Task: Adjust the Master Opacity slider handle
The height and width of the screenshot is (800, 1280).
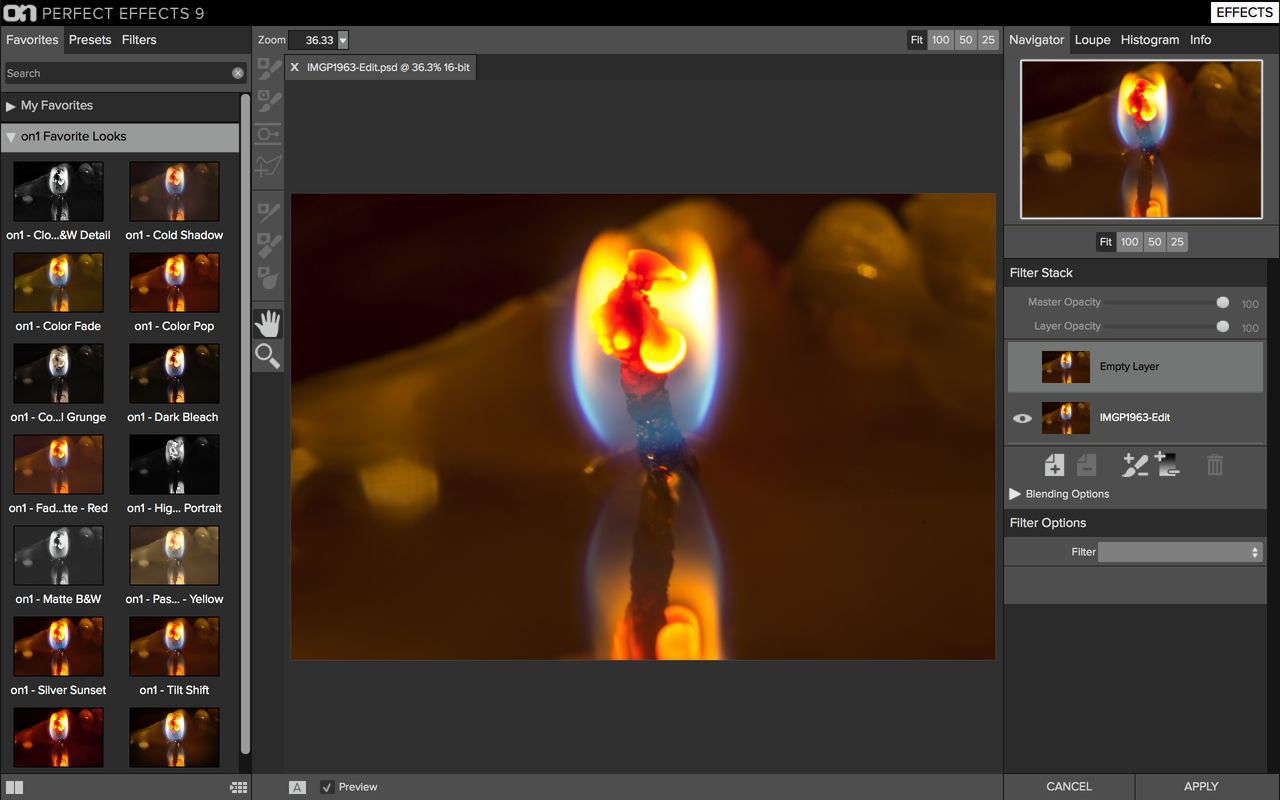Action: pos(1222,302)
